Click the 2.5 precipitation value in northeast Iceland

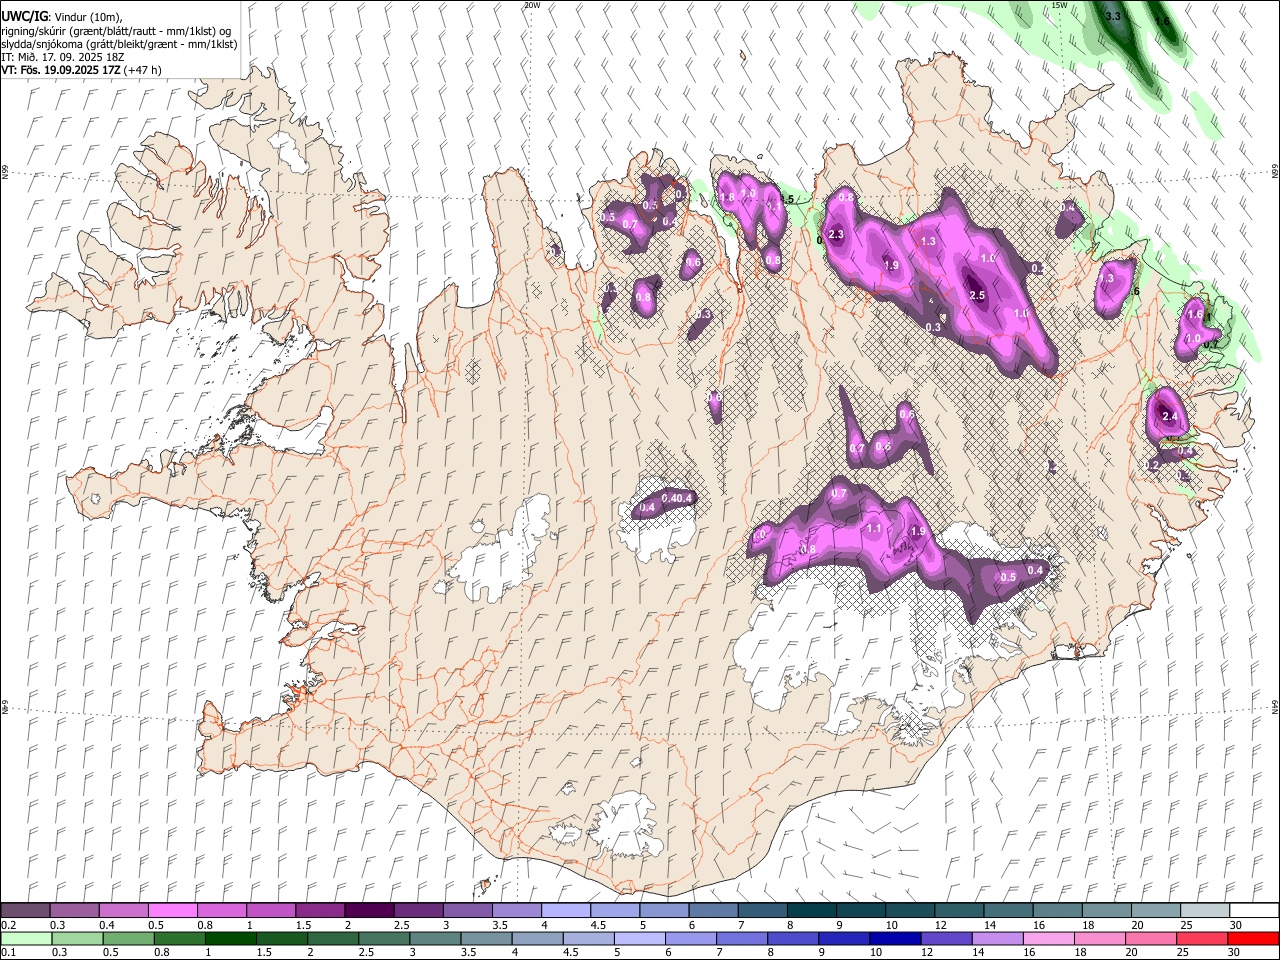978,296
